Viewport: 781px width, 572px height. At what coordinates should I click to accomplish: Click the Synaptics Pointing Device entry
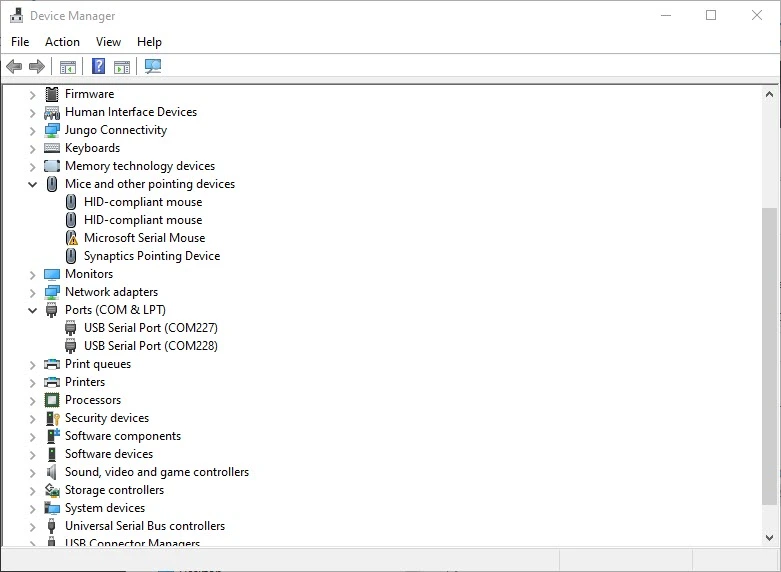point(151,256)
